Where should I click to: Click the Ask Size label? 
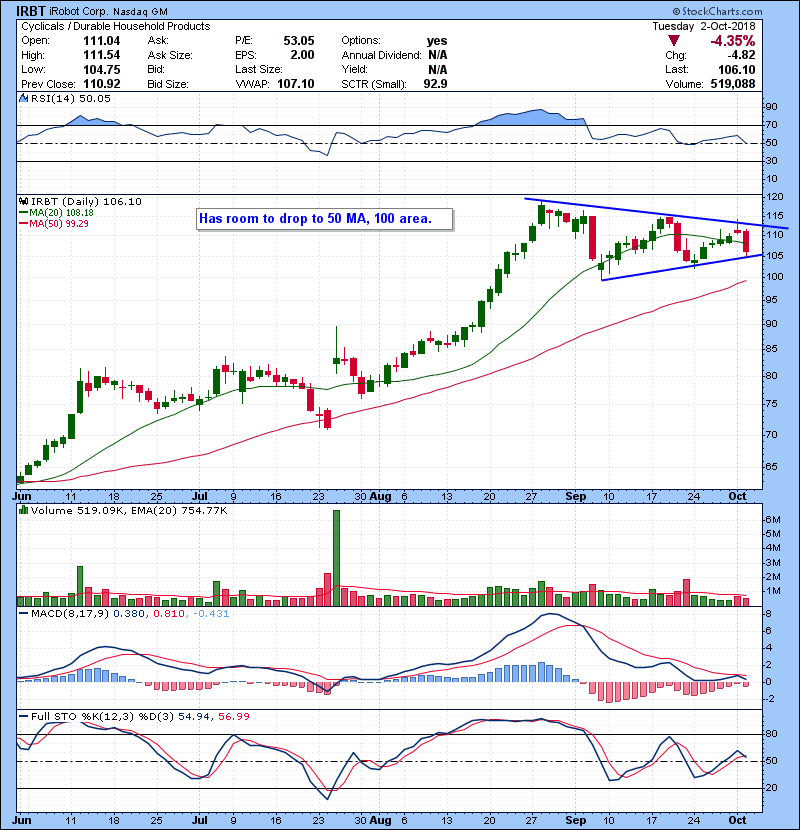[170, 55]
